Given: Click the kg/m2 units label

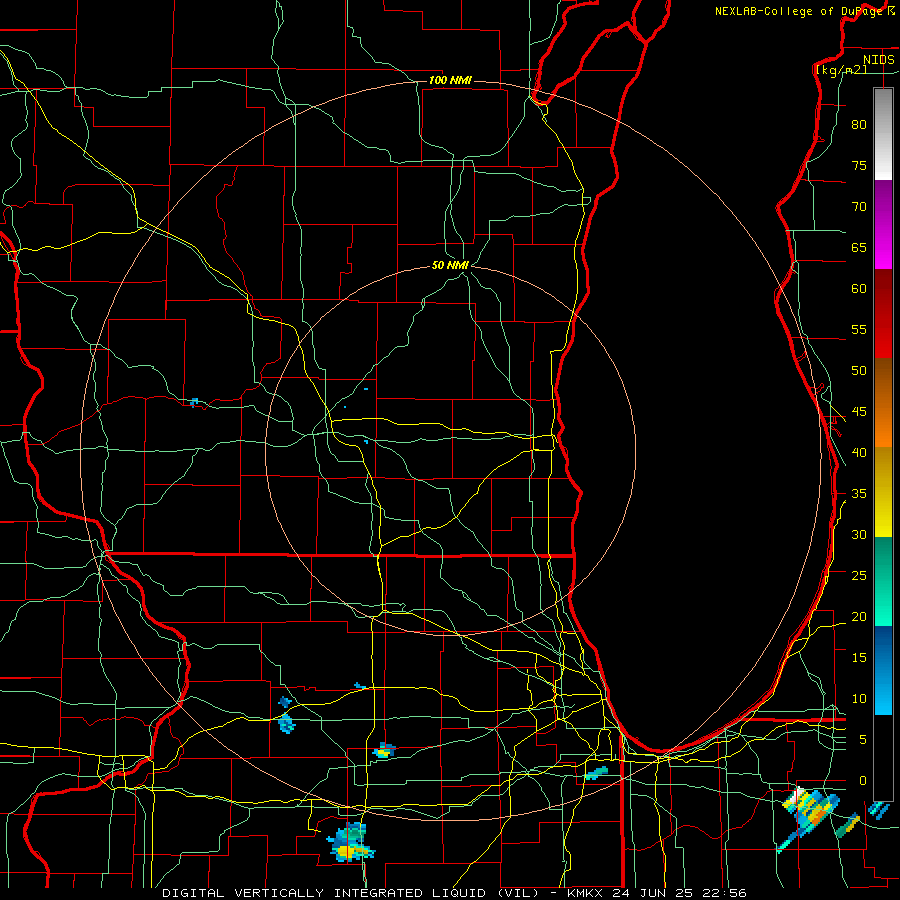Looking at the screenshot, I should [x=841, y=70].
